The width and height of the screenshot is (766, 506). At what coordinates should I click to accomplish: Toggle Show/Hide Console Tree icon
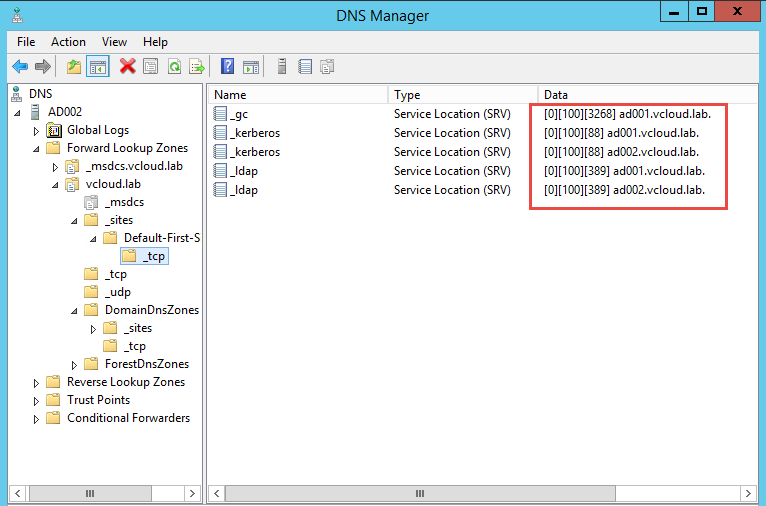tap(98, 66)
